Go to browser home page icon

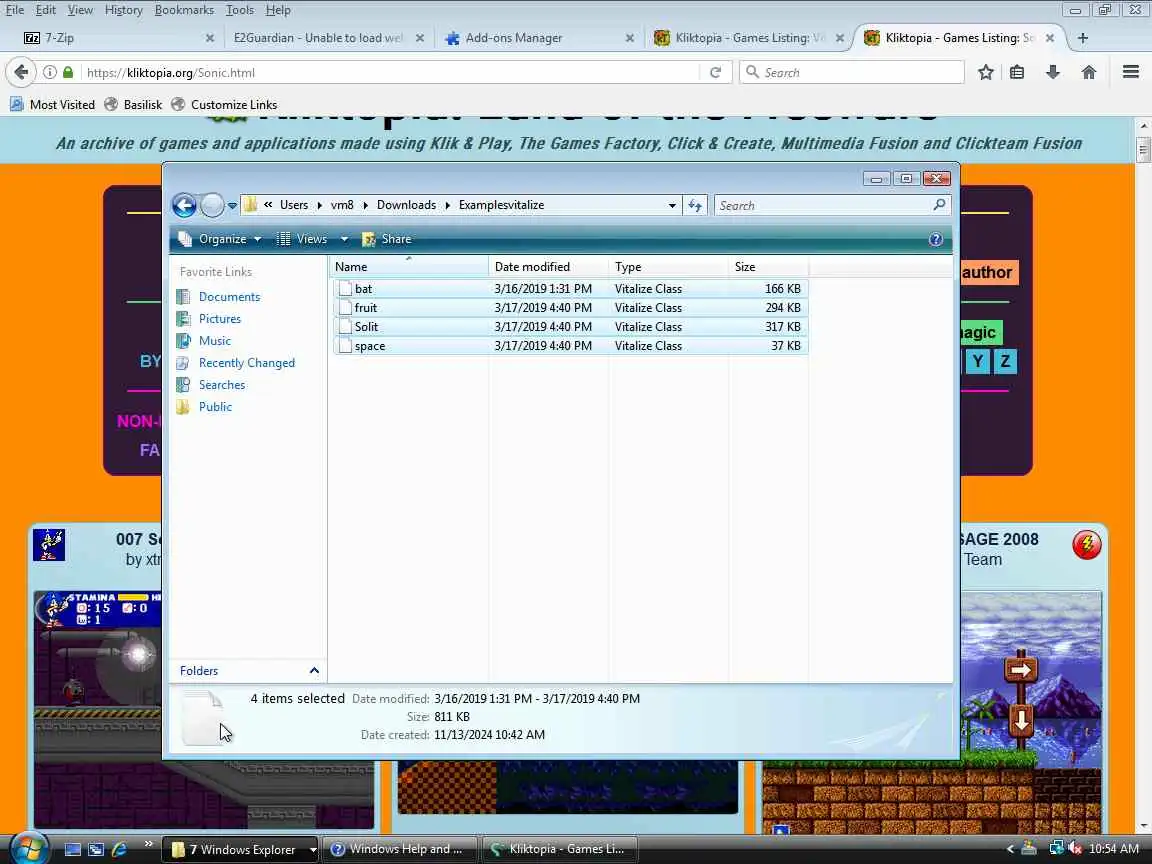click(x=1089, y=72)
